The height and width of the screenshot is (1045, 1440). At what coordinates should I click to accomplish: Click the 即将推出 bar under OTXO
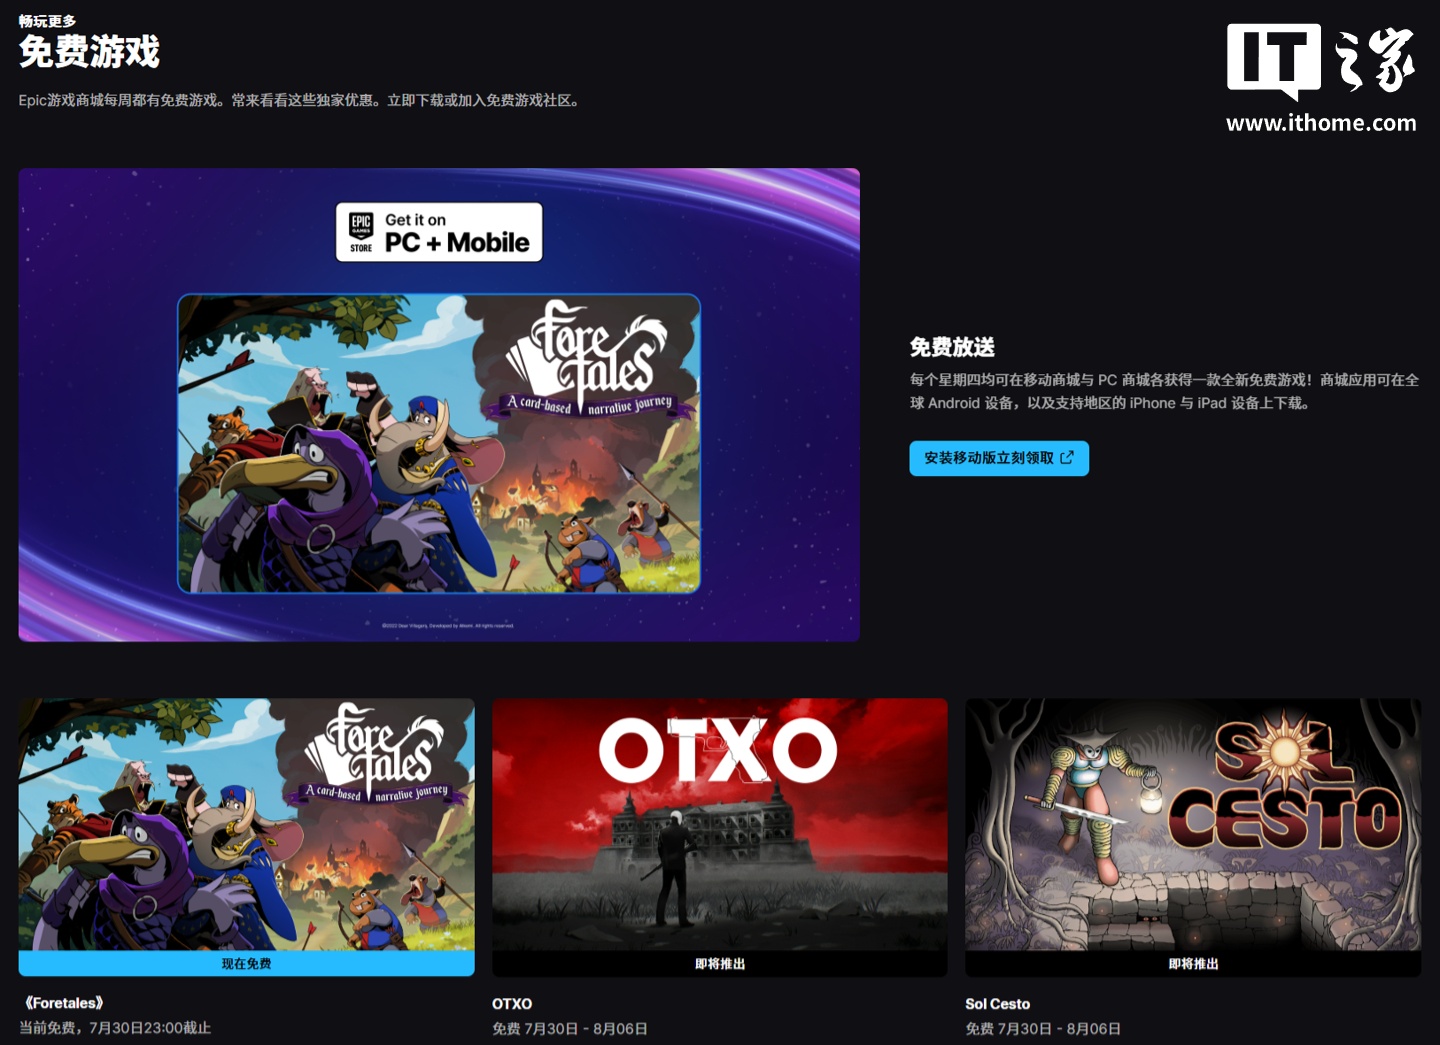tap(720, 964)
